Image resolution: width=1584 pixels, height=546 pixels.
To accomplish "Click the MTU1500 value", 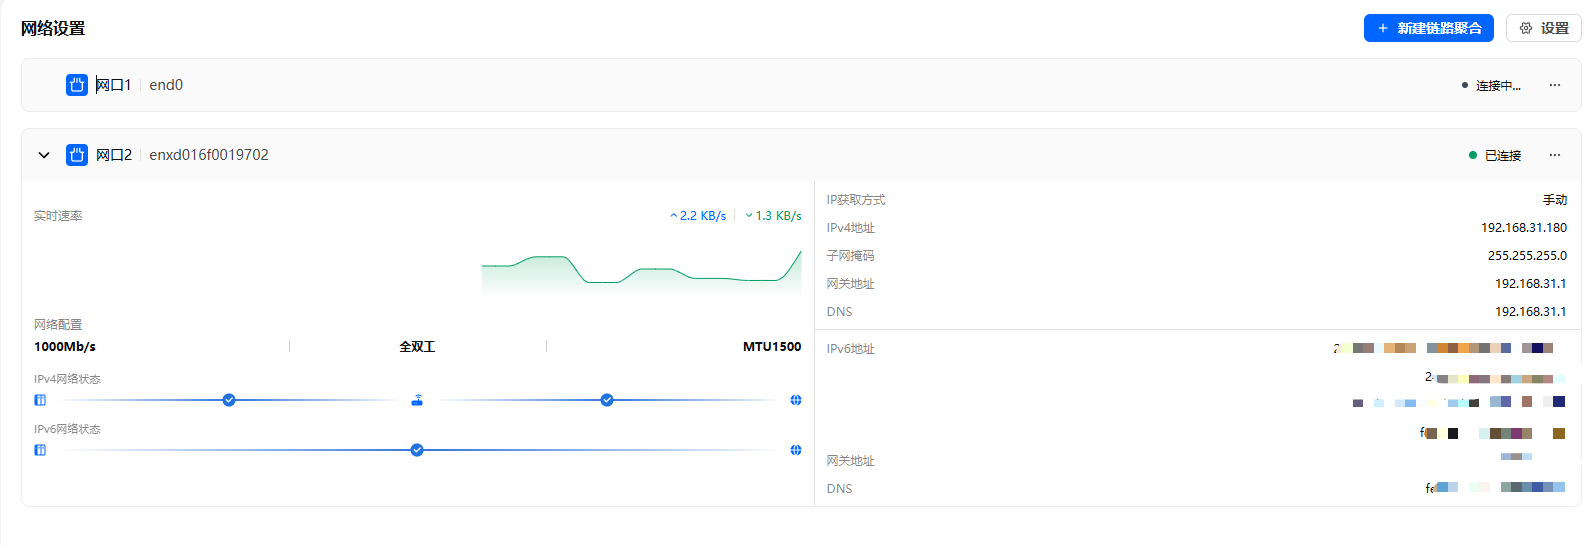I will [772, 347].
